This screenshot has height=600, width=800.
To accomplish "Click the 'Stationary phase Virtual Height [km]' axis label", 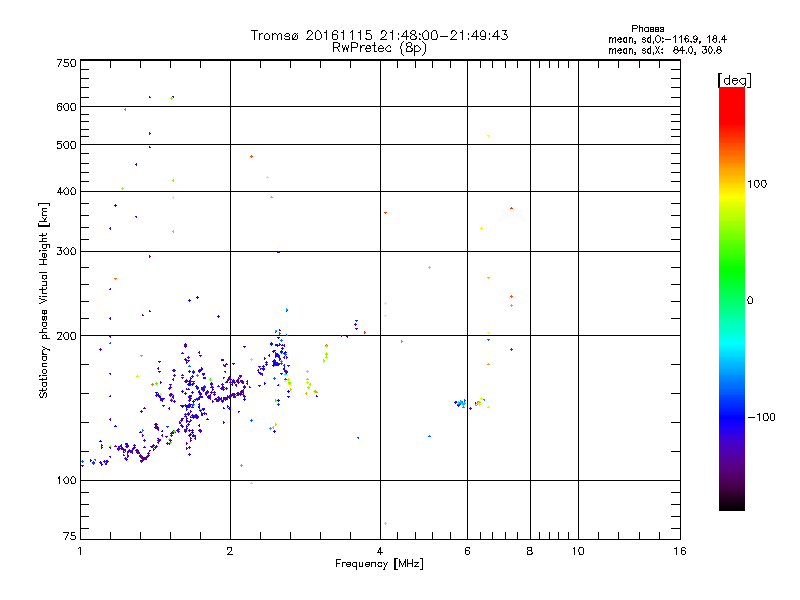I will click(44, 300).
